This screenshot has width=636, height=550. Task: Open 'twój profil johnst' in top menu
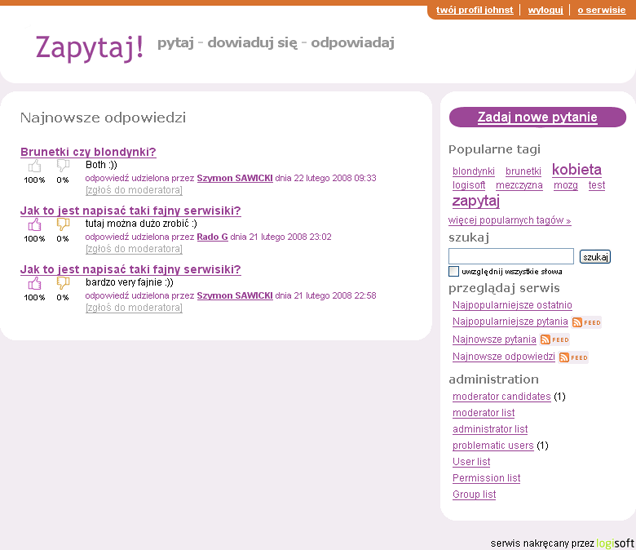coord(474,10)
